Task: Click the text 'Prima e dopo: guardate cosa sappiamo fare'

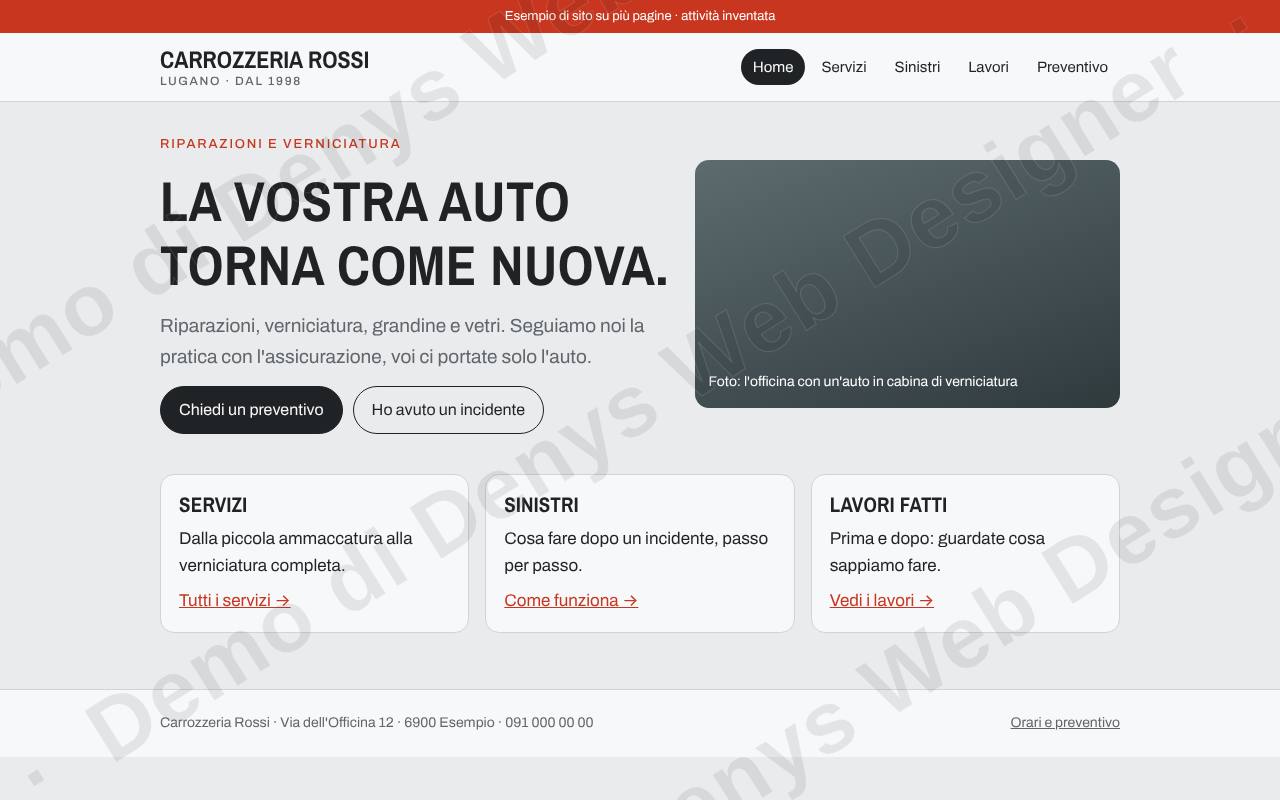Action: pos(937,551)
